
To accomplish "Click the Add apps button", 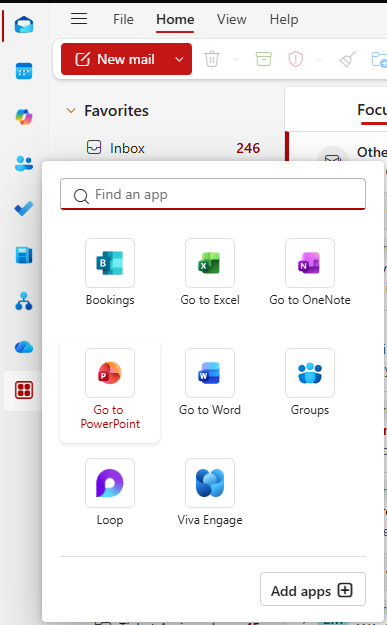I will 313,589.
